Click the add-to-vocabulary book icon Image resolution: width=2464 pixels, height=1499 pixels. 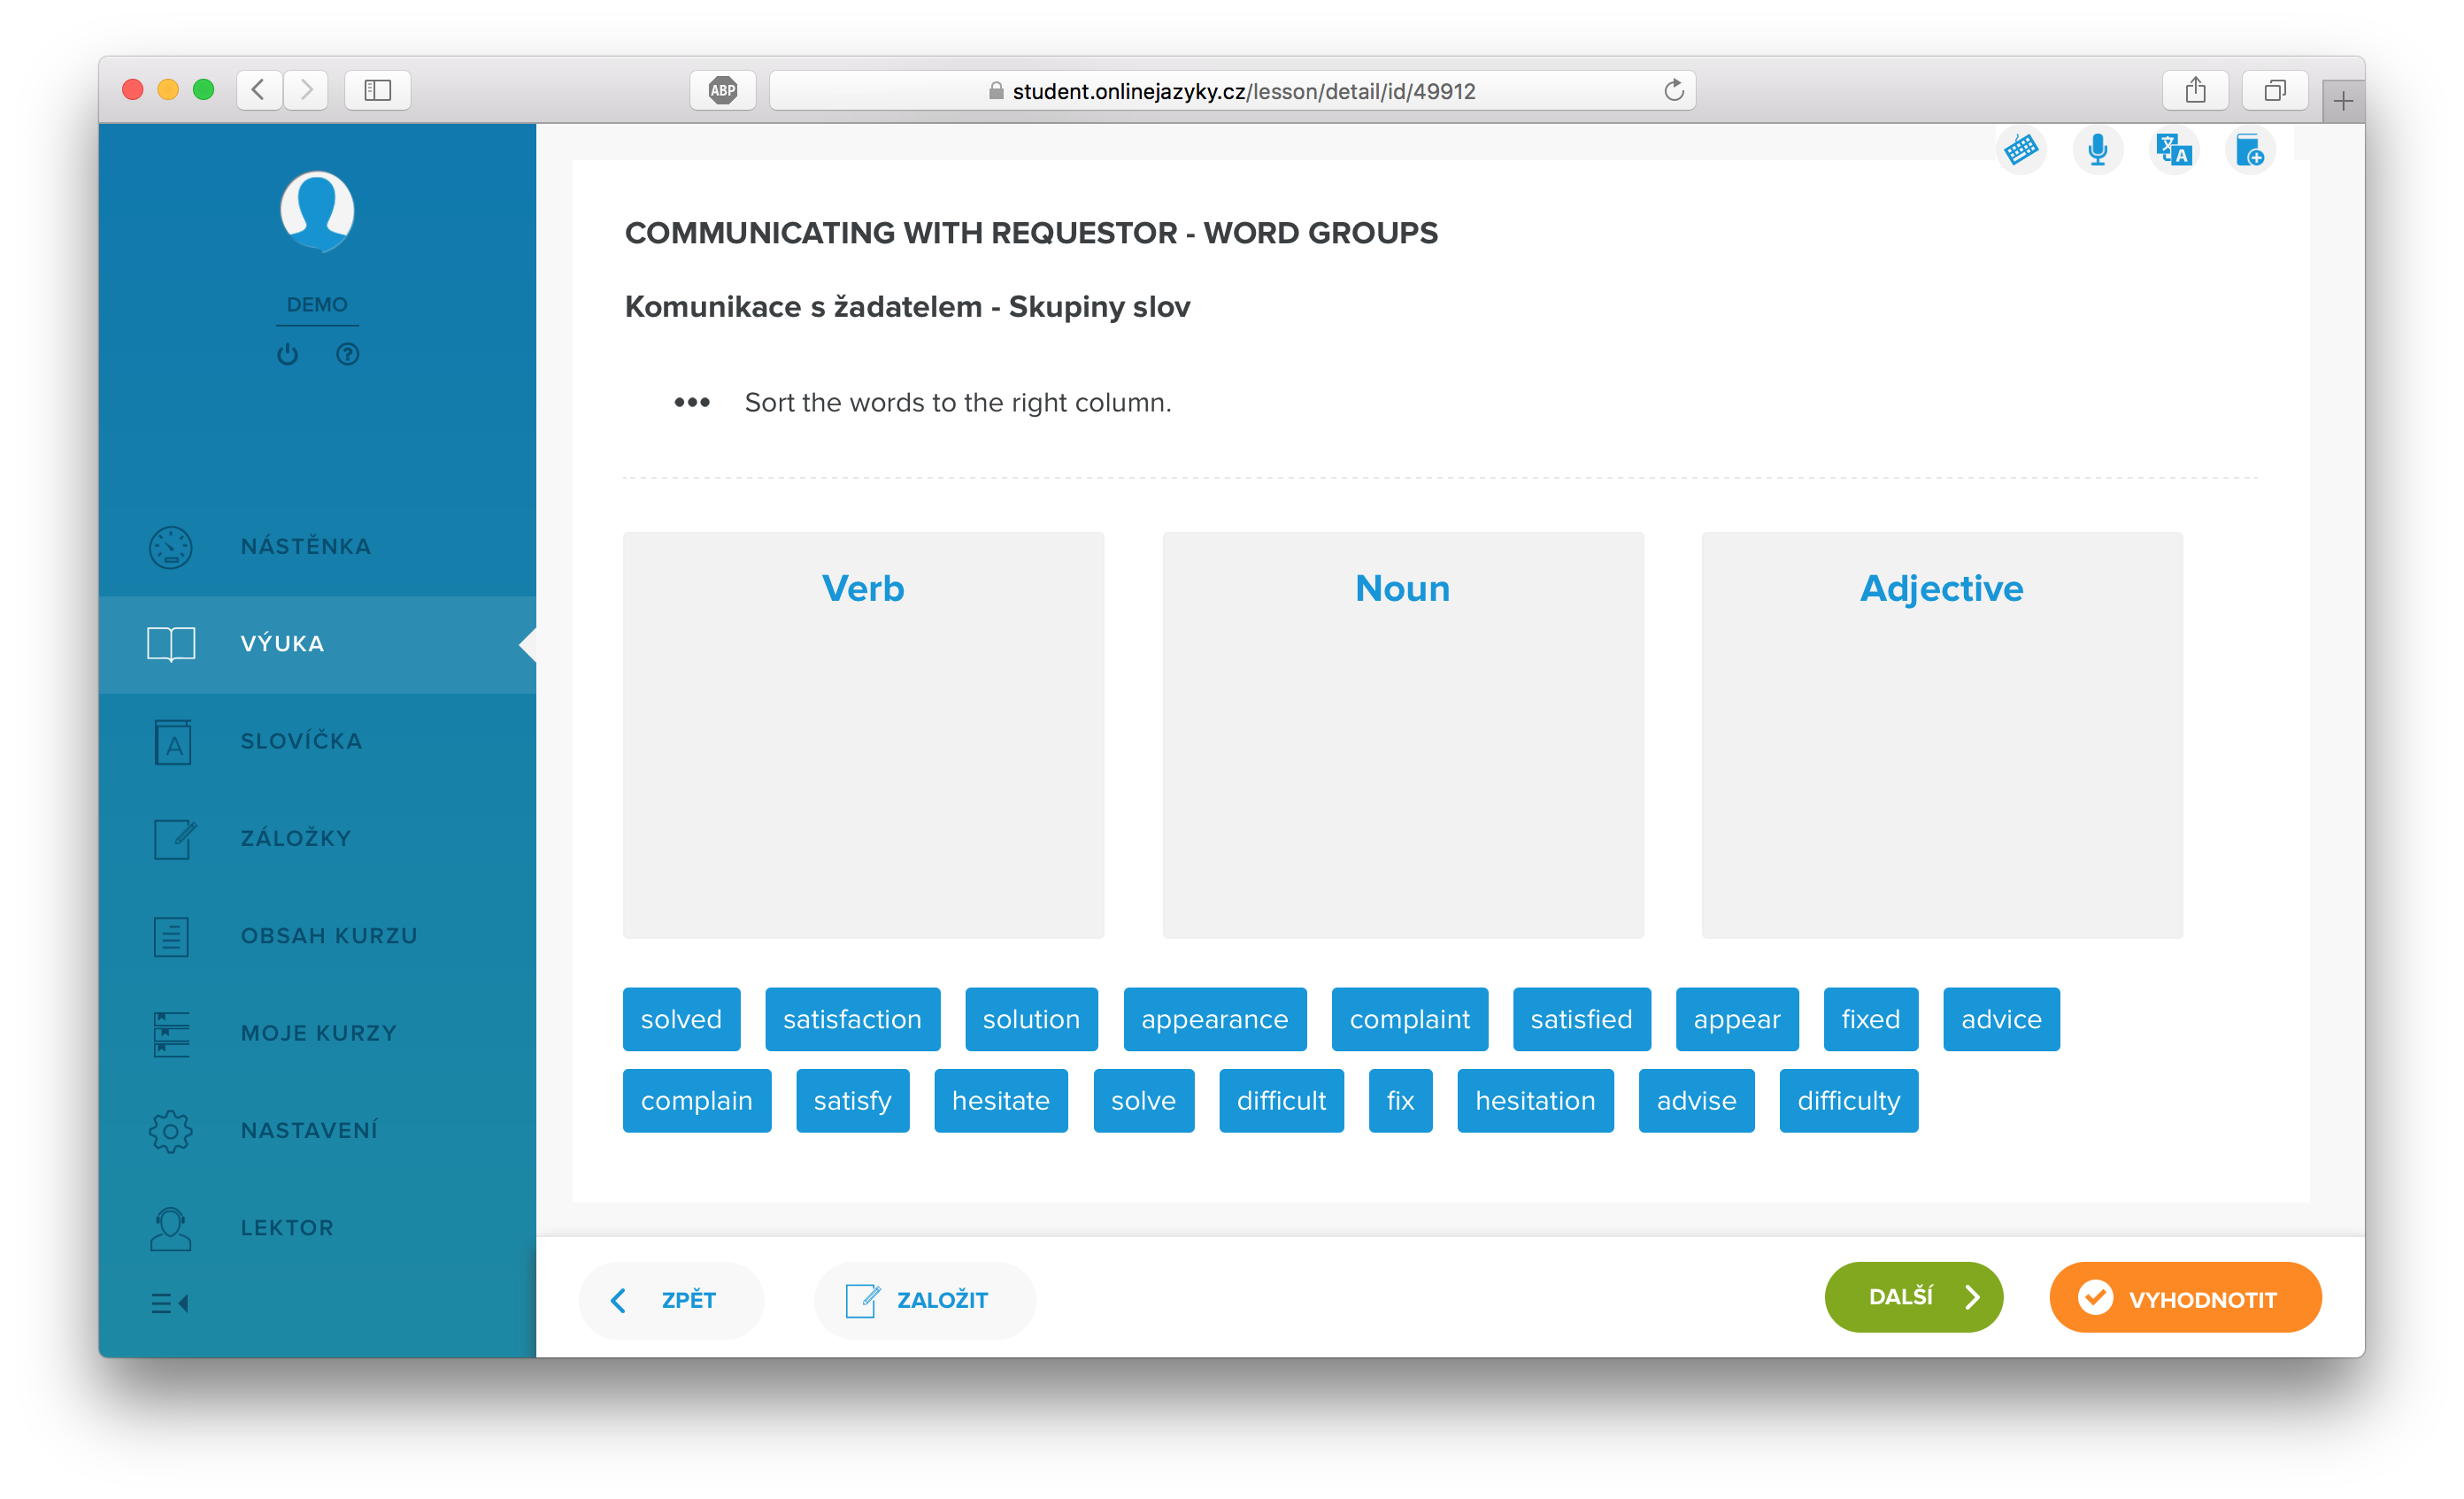(2249, 150)
